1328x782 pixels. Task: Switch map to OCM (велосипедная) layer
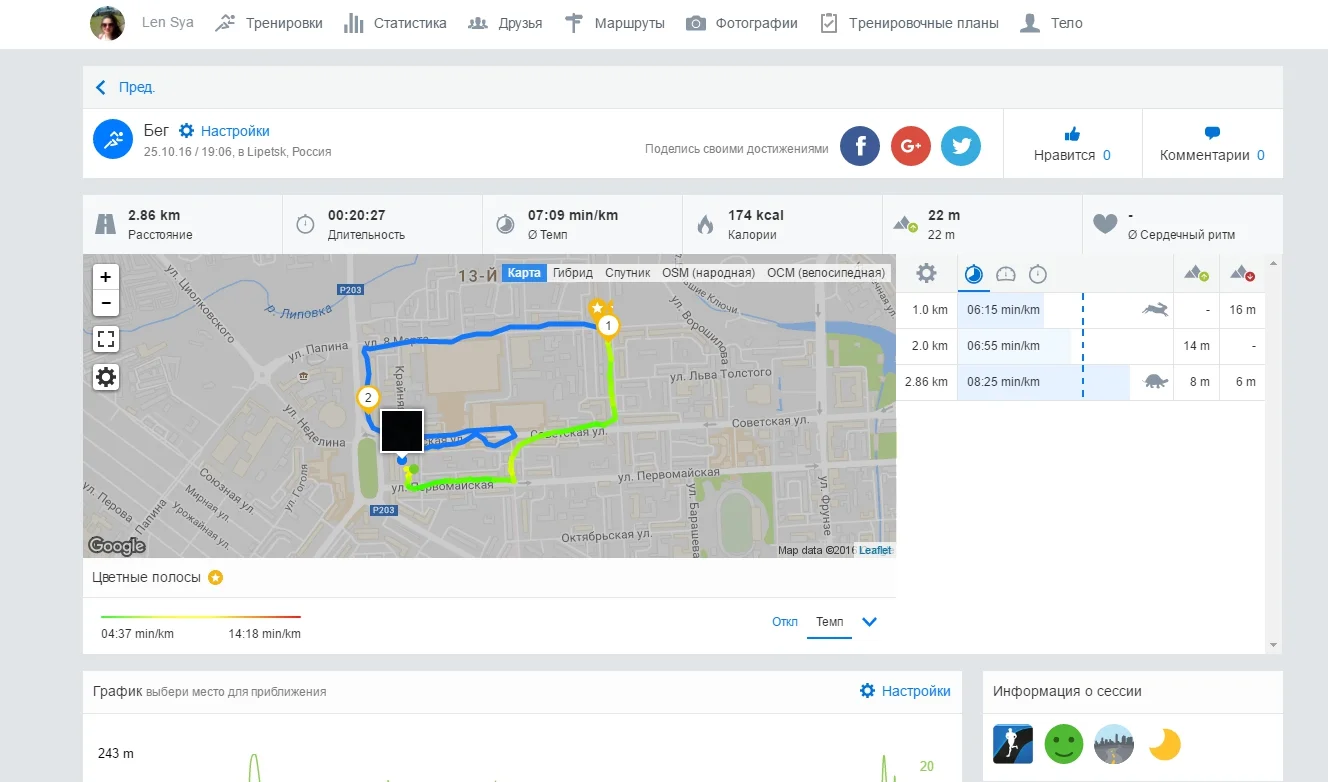click(826, 273)
